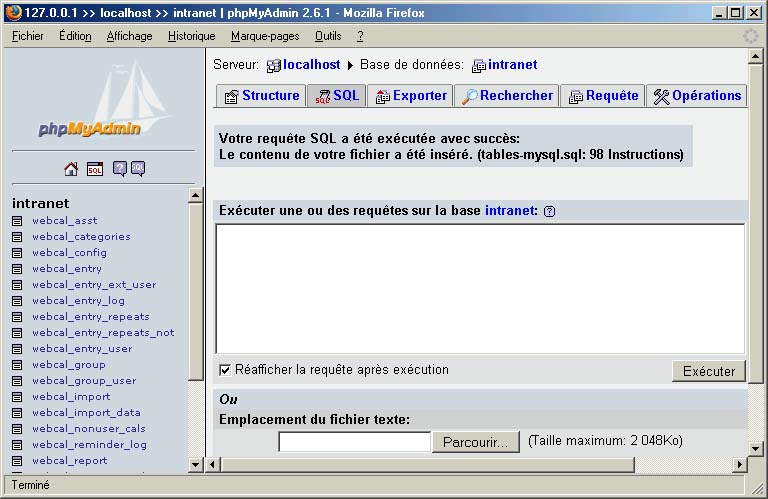Click the main pane vertical scrollbar down arrow
The image size is (768, 499).
pos(755,448)
